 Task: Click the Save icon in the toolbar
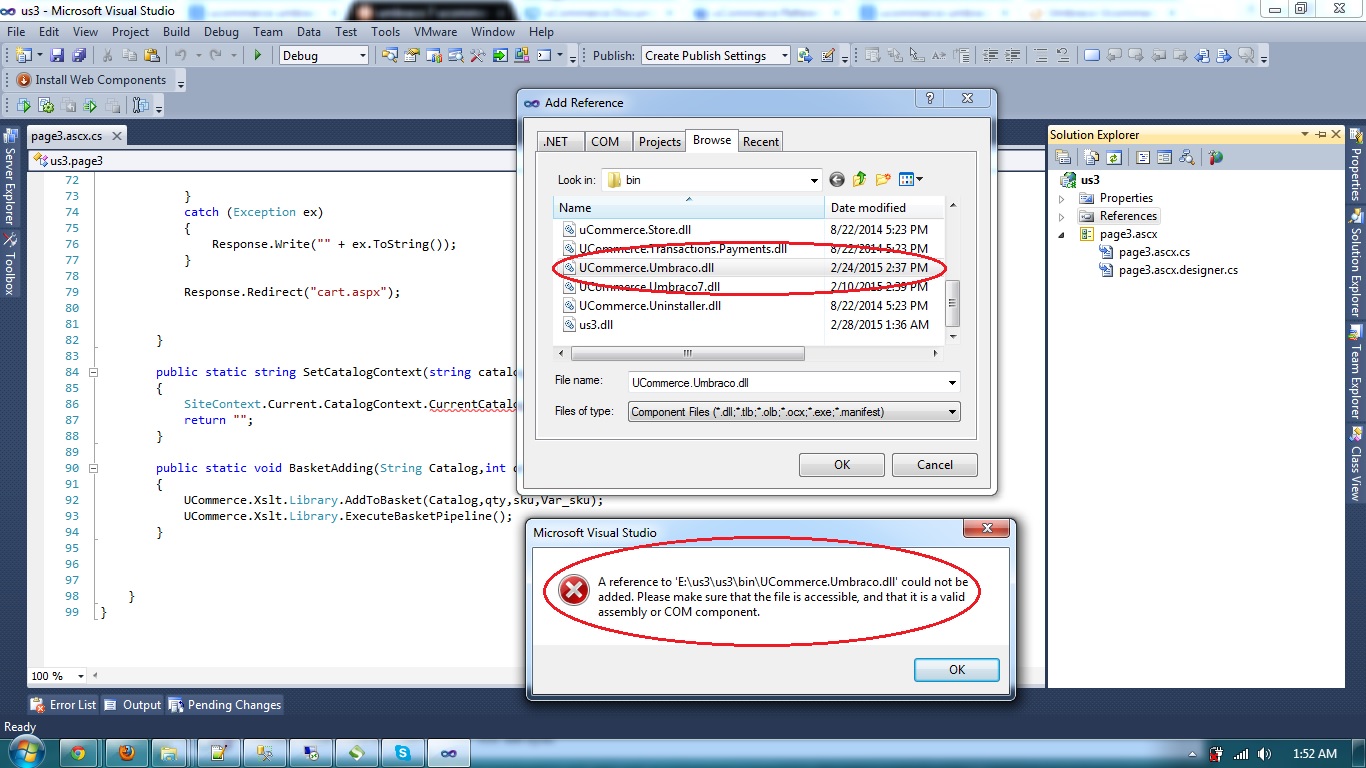57,56
